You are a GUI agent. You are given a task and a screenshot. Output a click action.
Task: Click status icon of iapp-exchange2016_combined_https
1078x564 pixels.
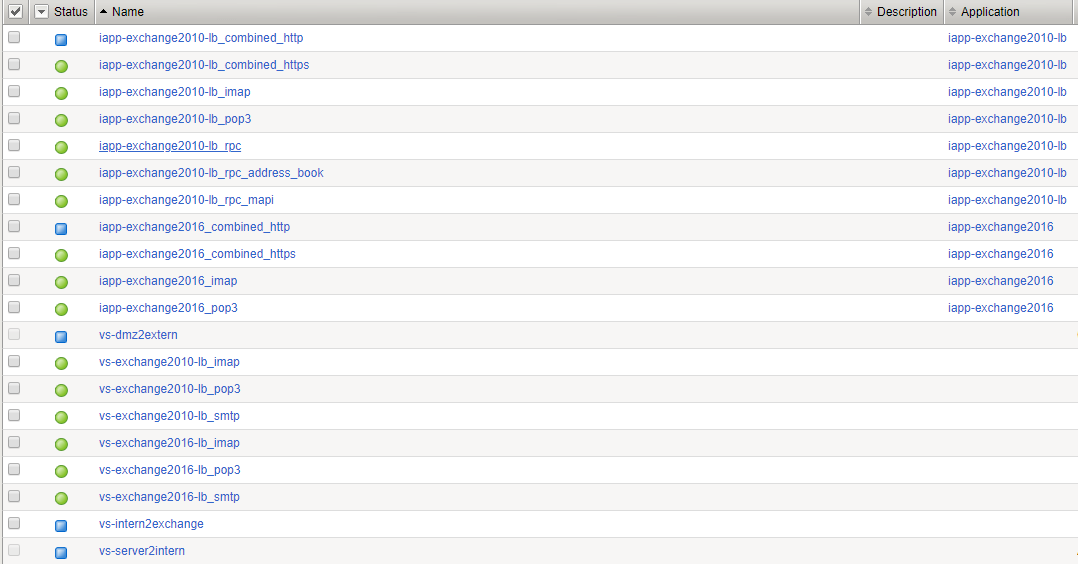click(x=61, y=255)
